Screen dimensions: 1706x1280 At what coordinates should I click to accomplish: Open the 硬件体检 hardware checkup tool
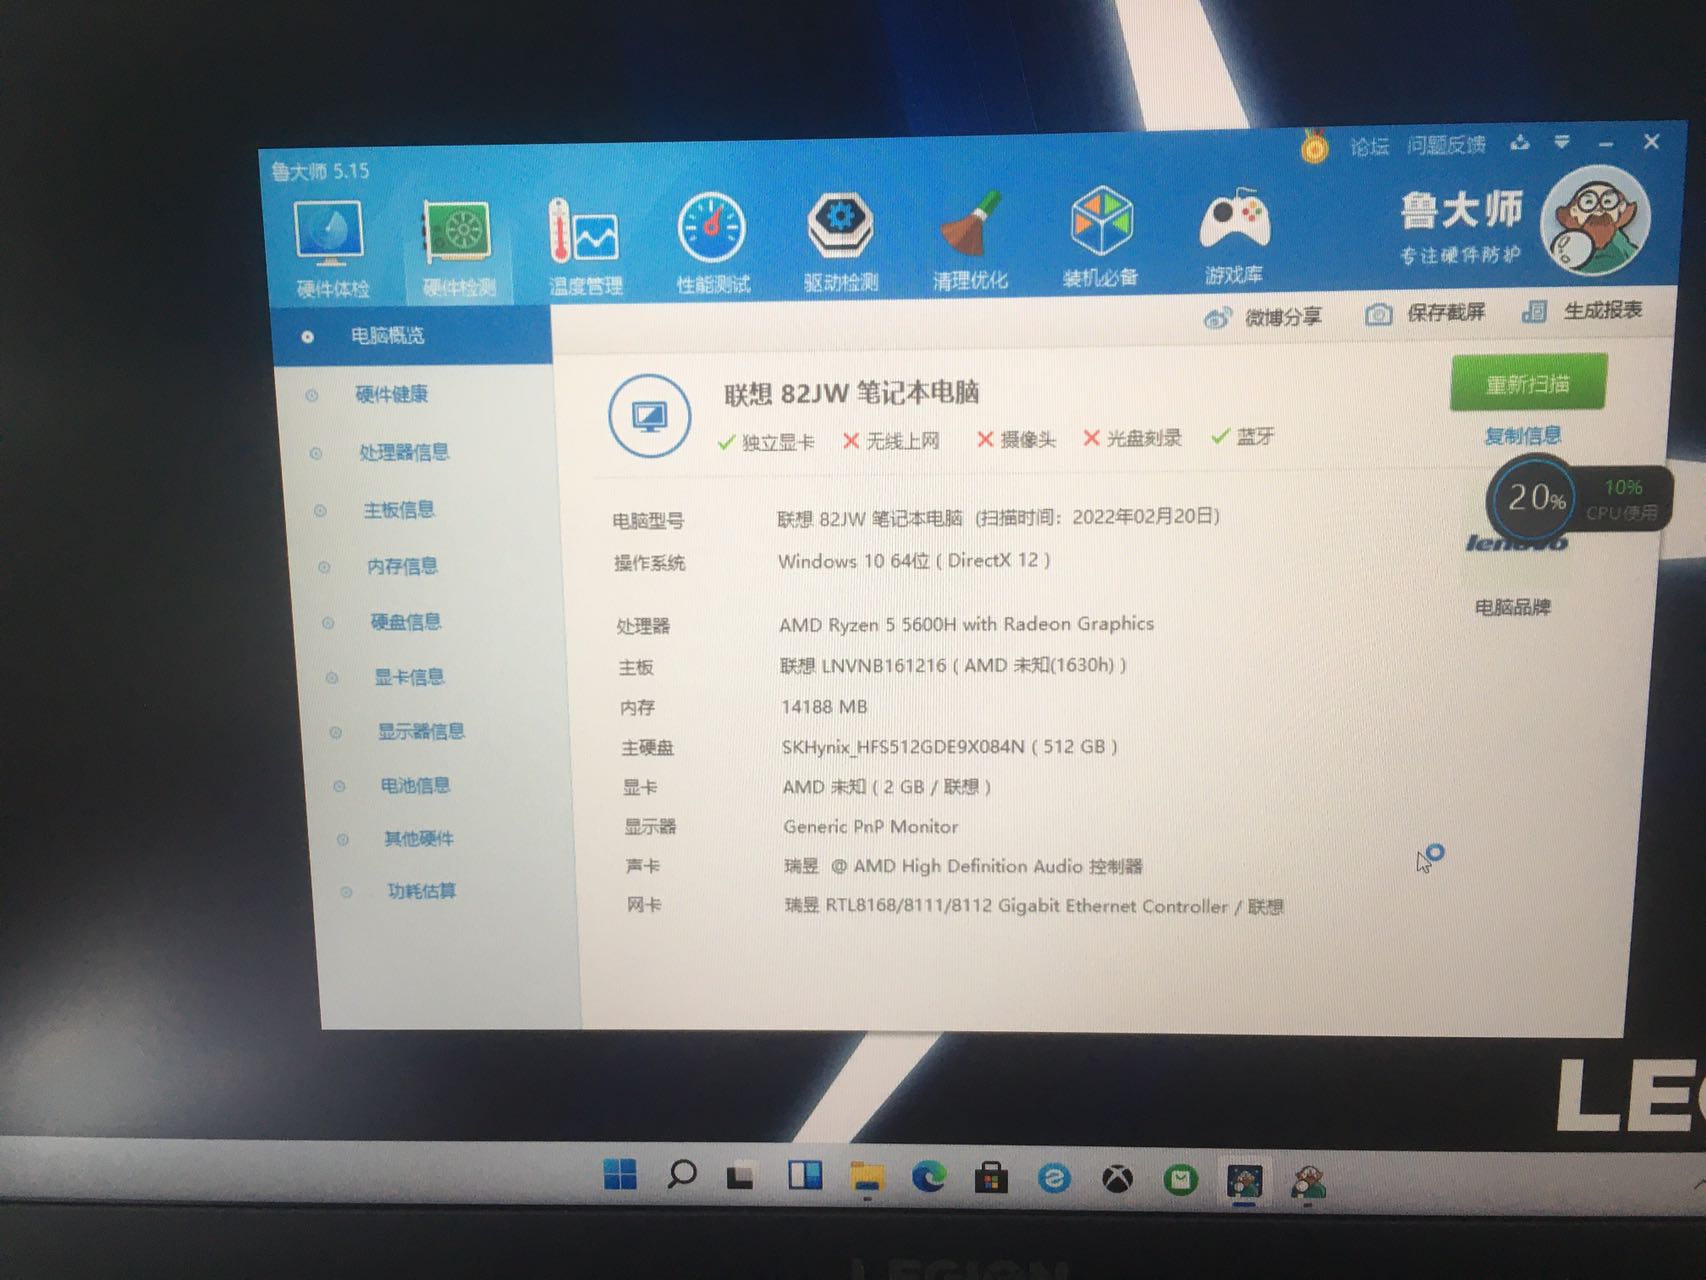tap(332, 249)
